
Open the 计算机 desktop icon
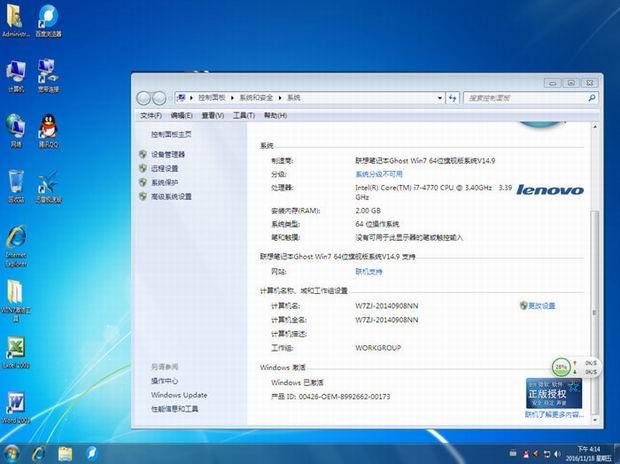pos(16,72)
